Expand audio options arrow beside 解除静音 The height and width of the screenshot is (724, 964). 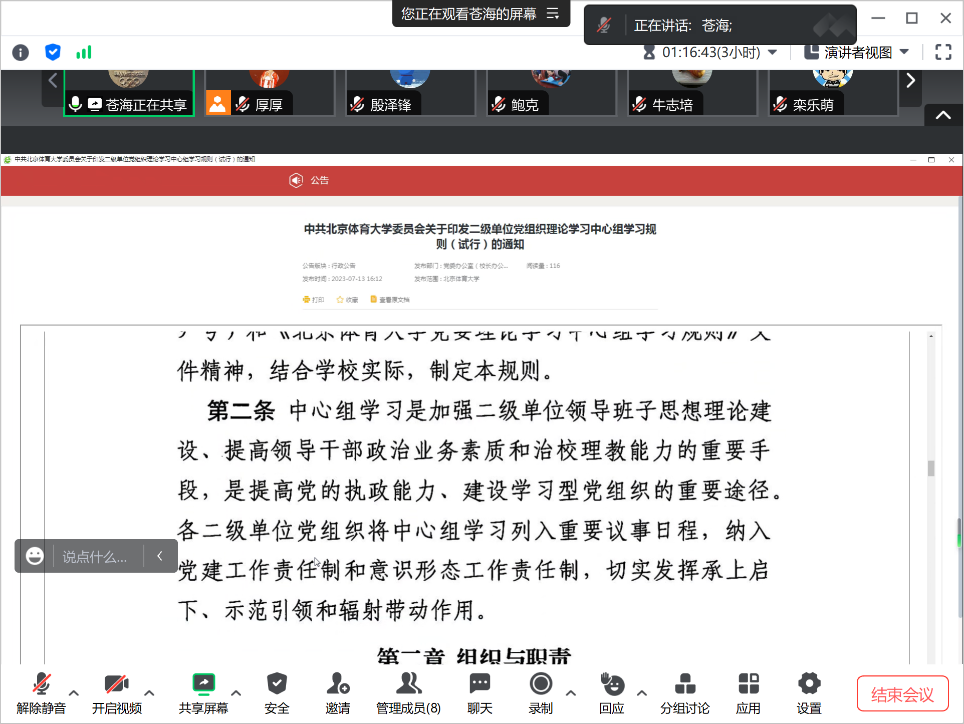[x=74, y=692]
